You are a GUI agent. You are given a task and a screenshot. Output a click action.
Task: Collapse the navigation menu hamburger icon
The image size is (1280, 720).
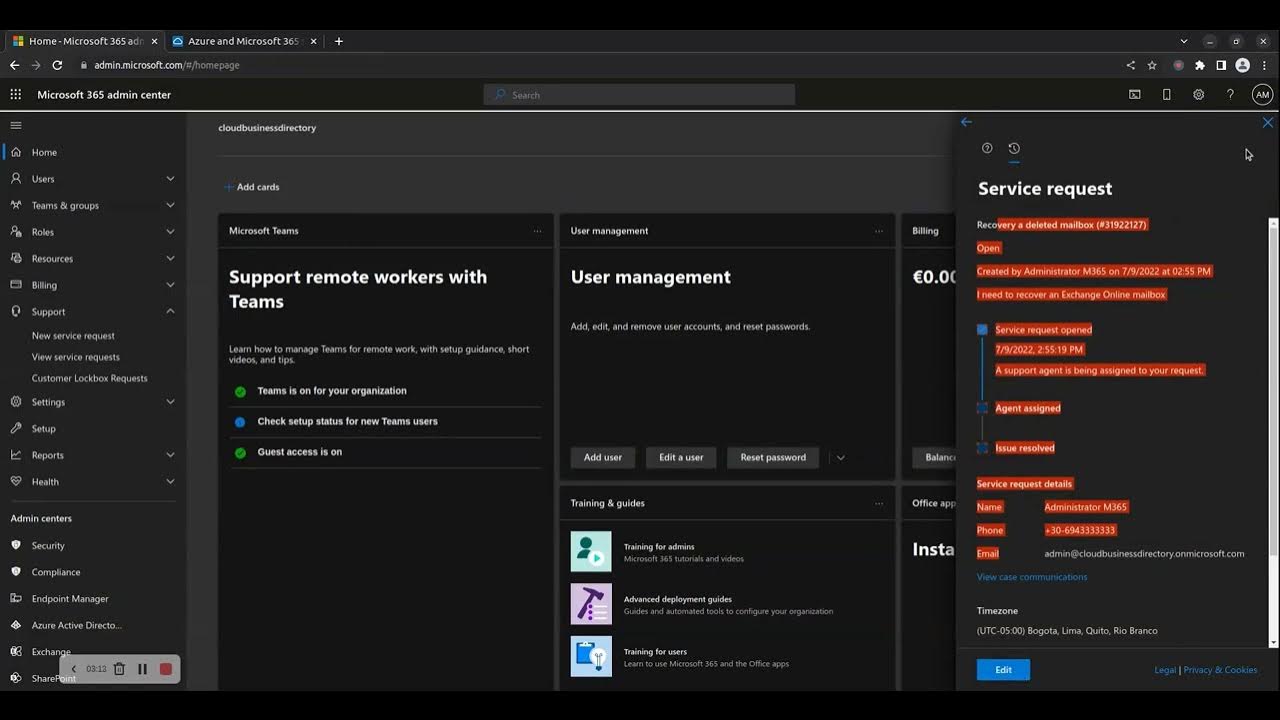click(x=16, y=125)
